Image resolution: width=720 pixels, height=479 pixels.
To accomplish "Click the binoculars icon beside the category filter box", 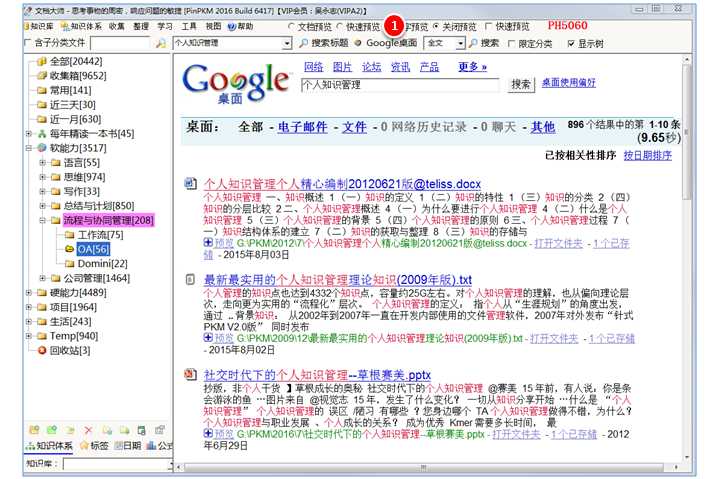I will [x=161, y=44].
